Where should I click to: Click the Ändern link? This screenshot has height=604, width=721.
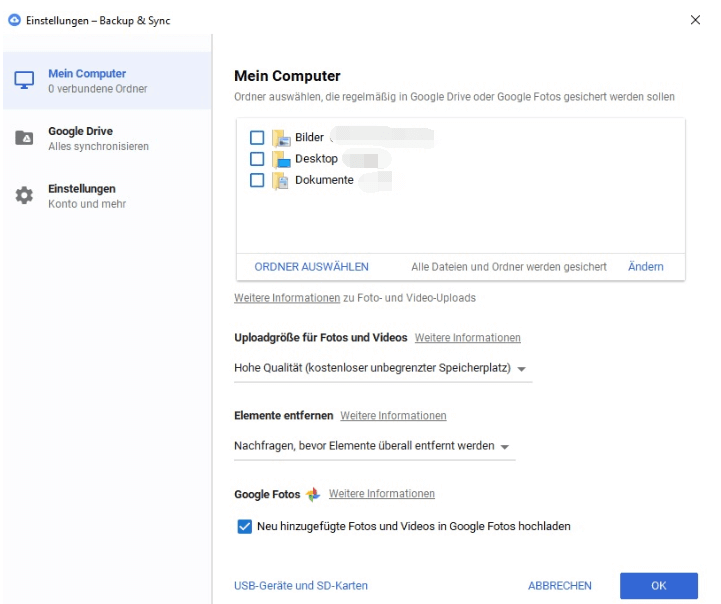tap(646, 267)
